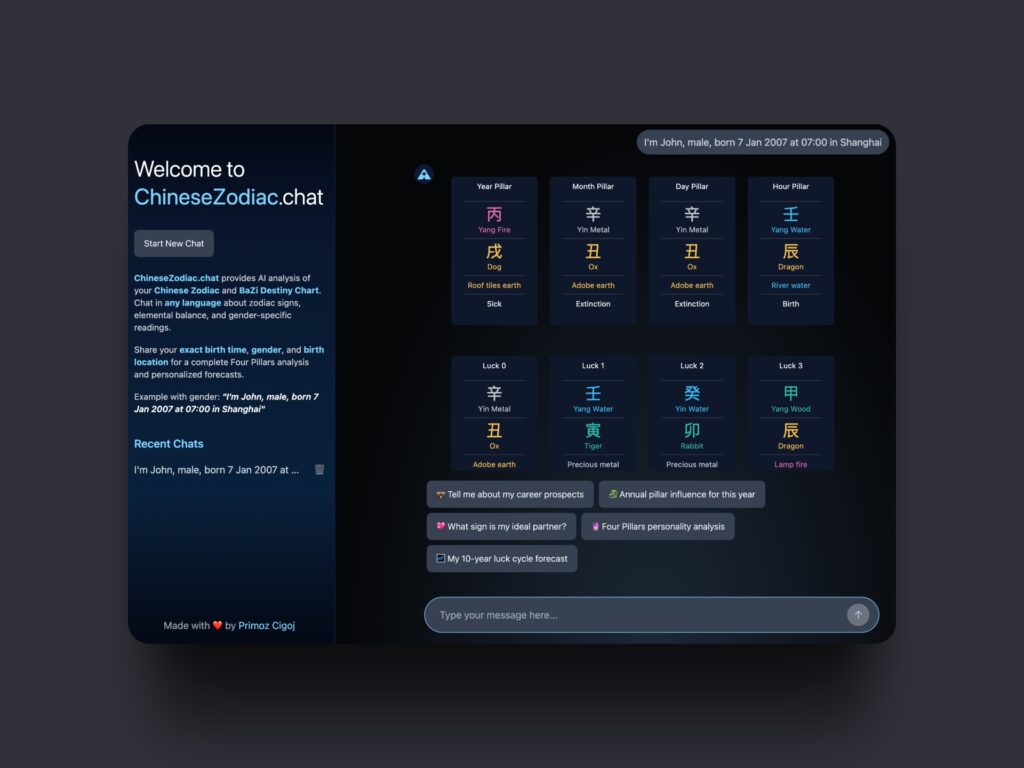Click the Year Pillar header

(494, 186)
